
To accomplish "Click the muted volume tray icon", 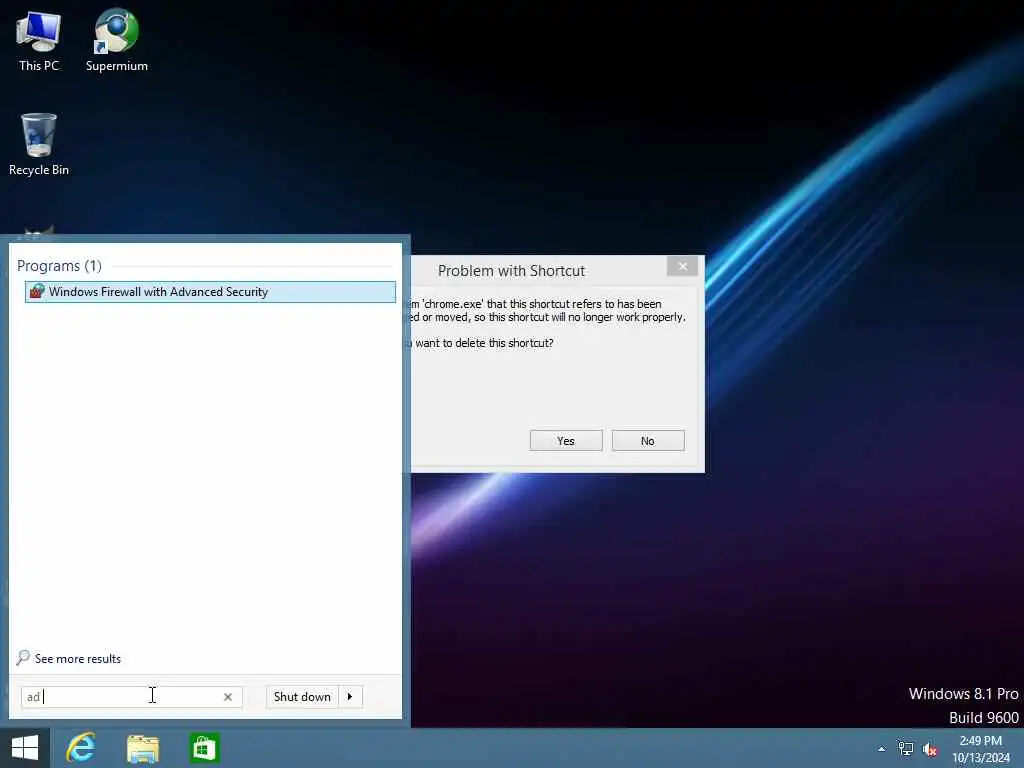I will [x=930, y=749].
